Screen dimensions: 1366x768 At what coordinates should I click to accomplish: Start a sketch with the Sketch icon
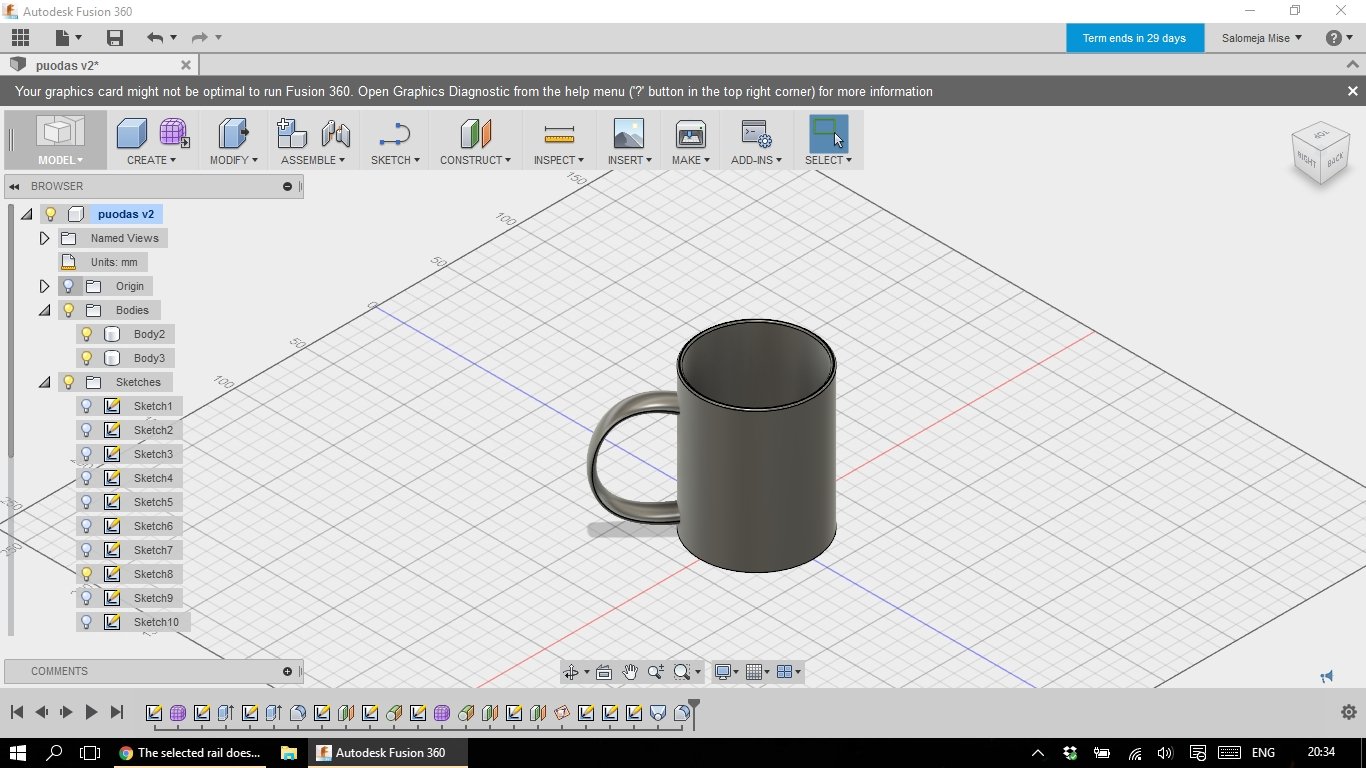coord(395,133)
